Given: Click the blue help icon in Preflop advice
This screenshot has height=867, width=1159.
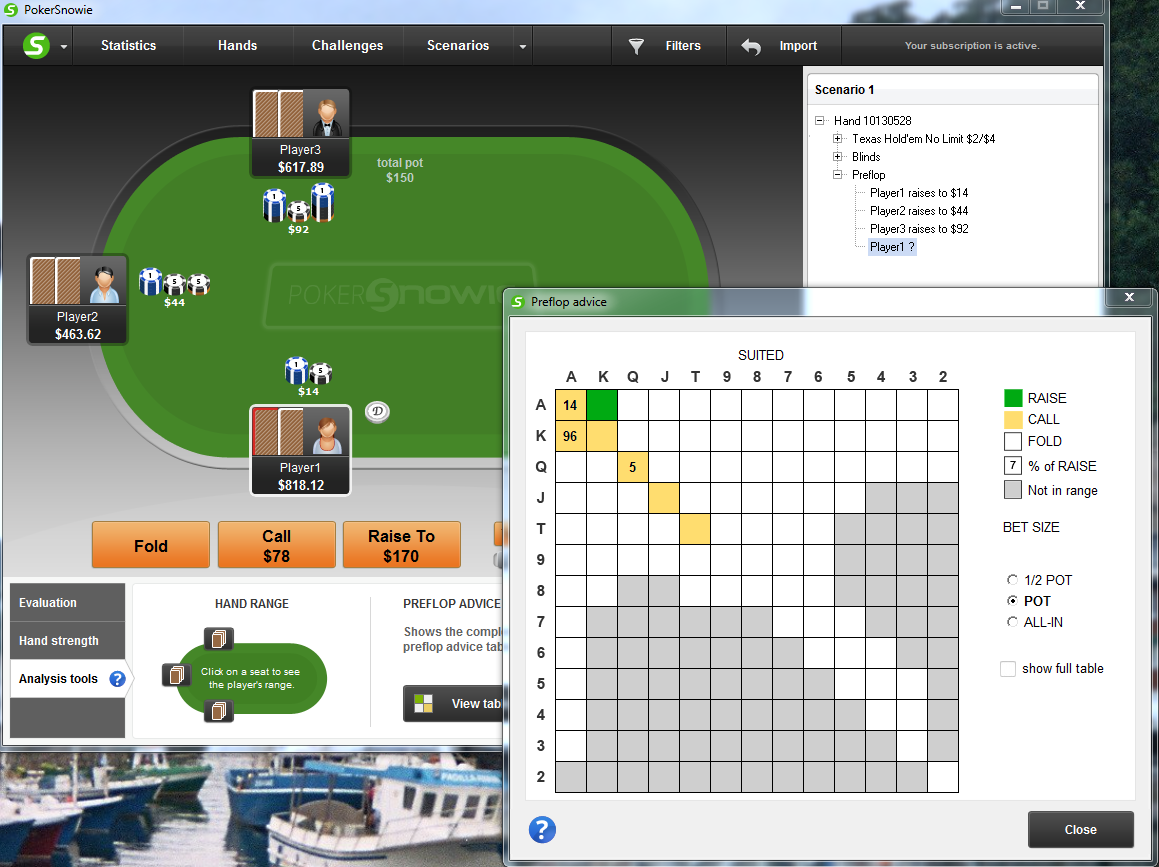Looking at the screenshot, I should click(x=542, y=829).
